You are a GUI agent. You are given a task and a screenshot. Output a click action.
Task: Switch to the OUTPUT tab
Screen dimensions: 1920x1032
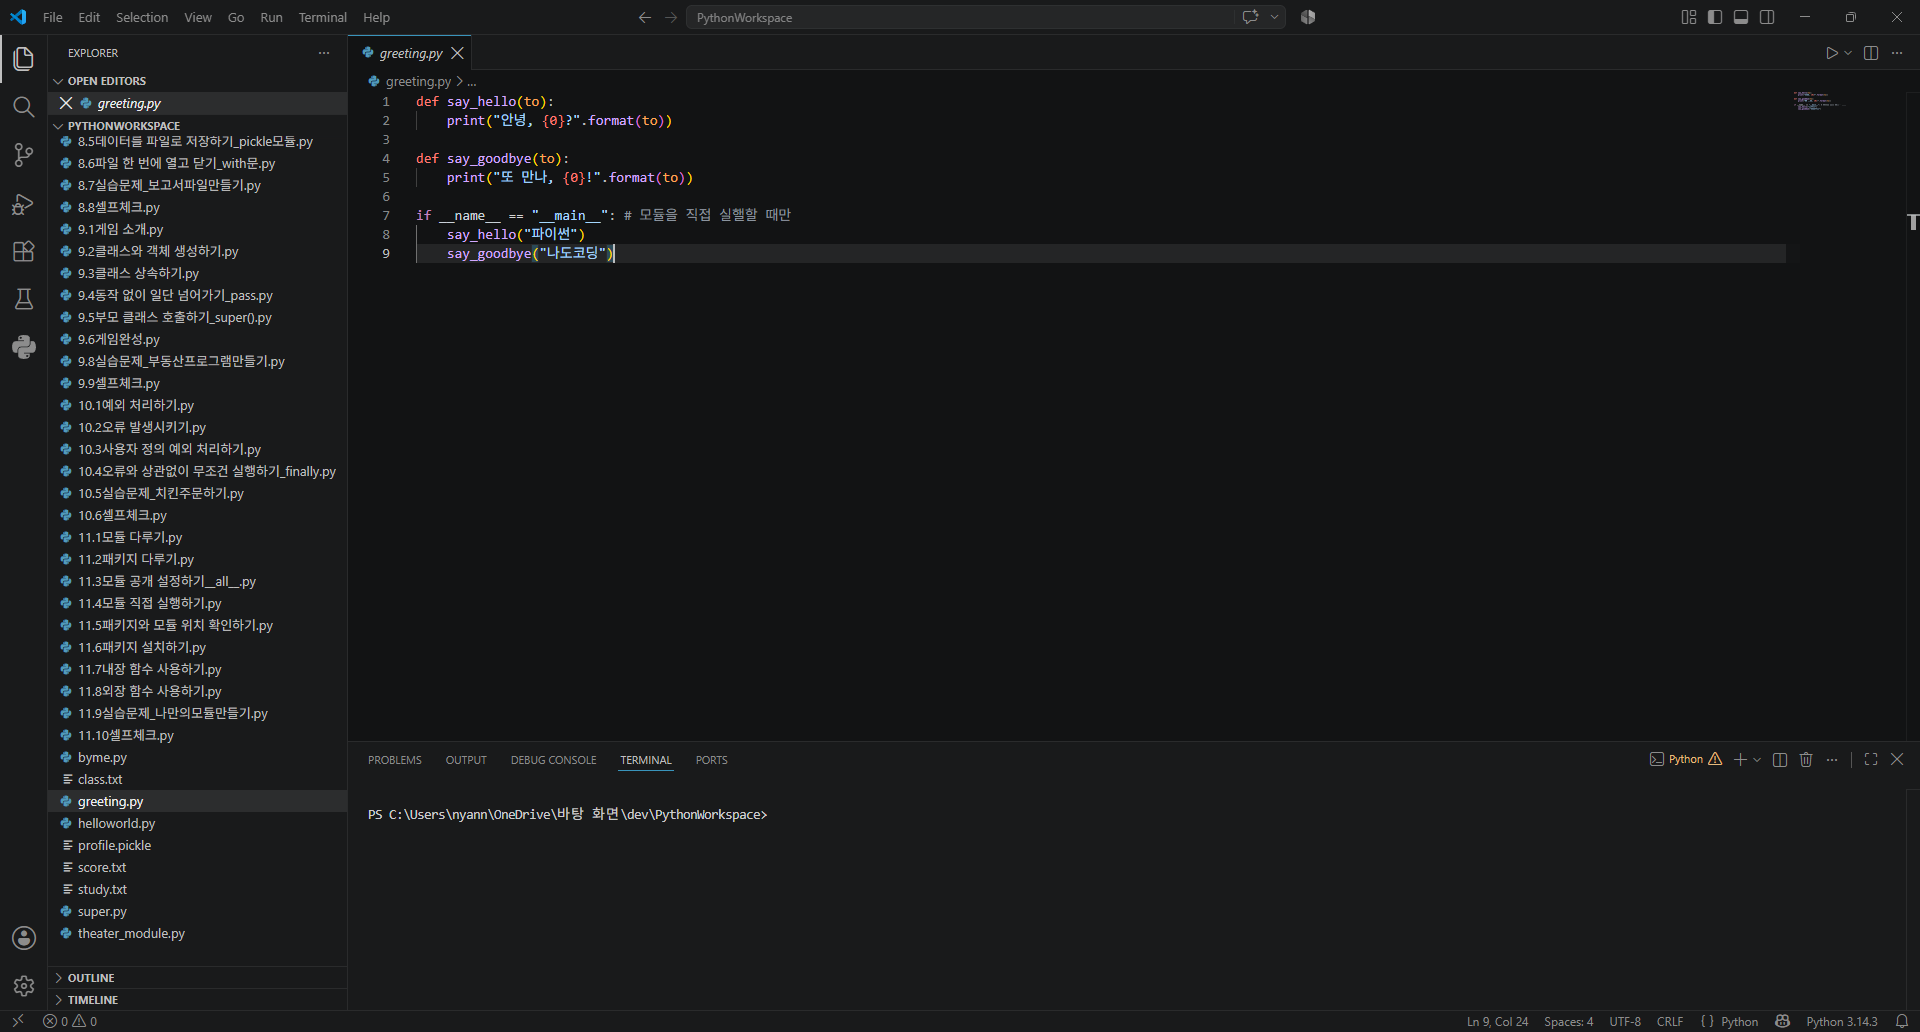[x=466, y=760]
